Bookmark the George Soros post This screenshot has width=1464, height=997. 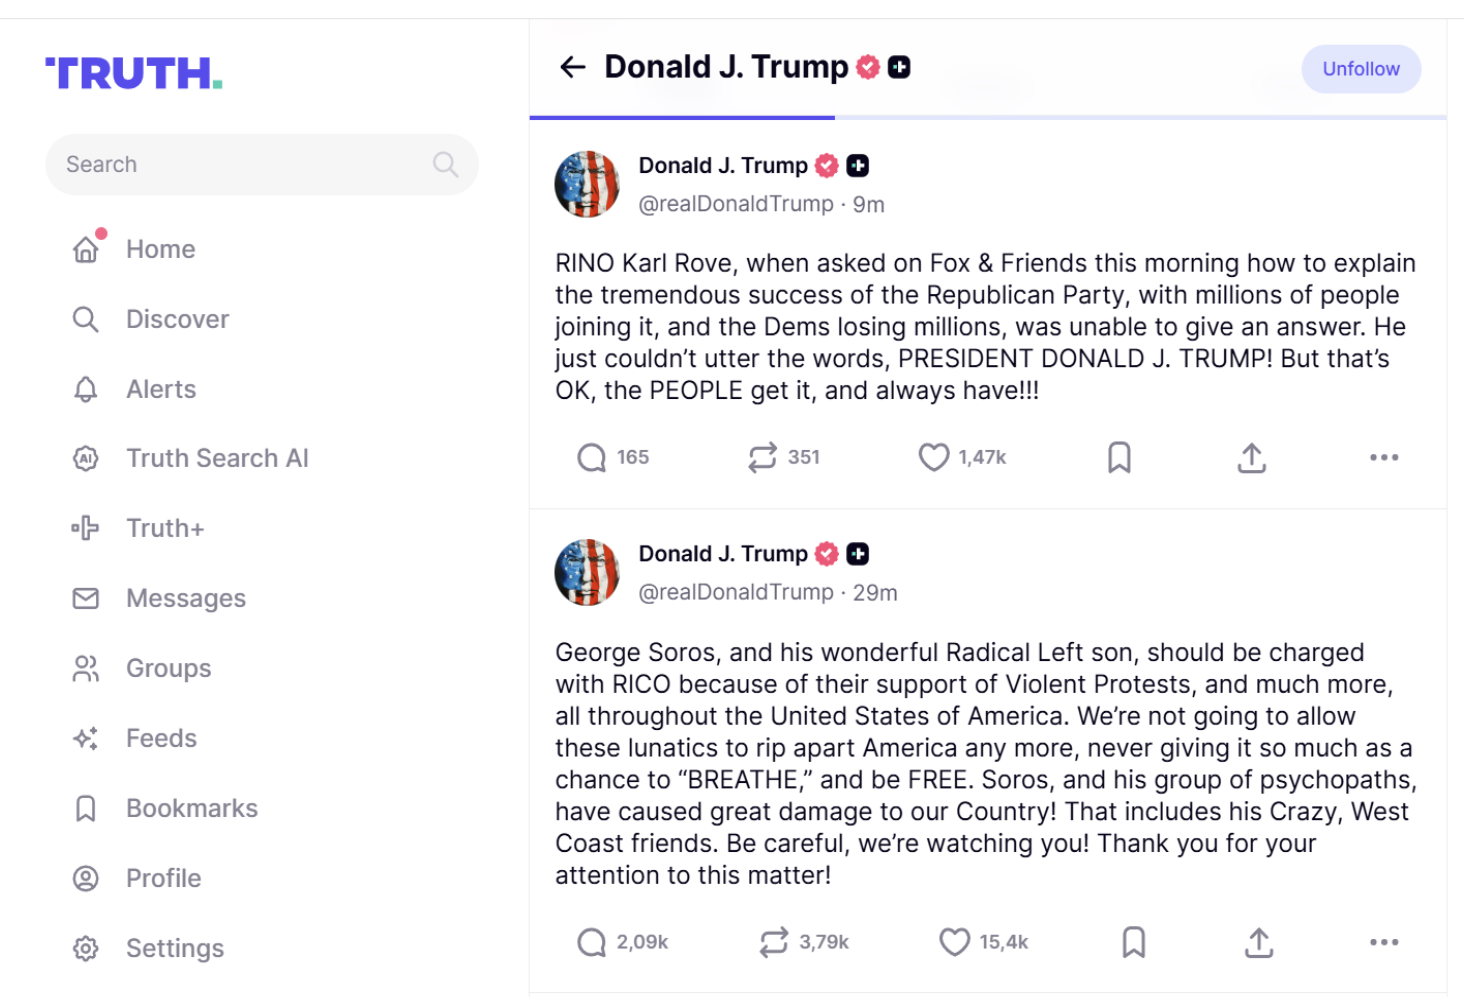[x=1133, y=942]
